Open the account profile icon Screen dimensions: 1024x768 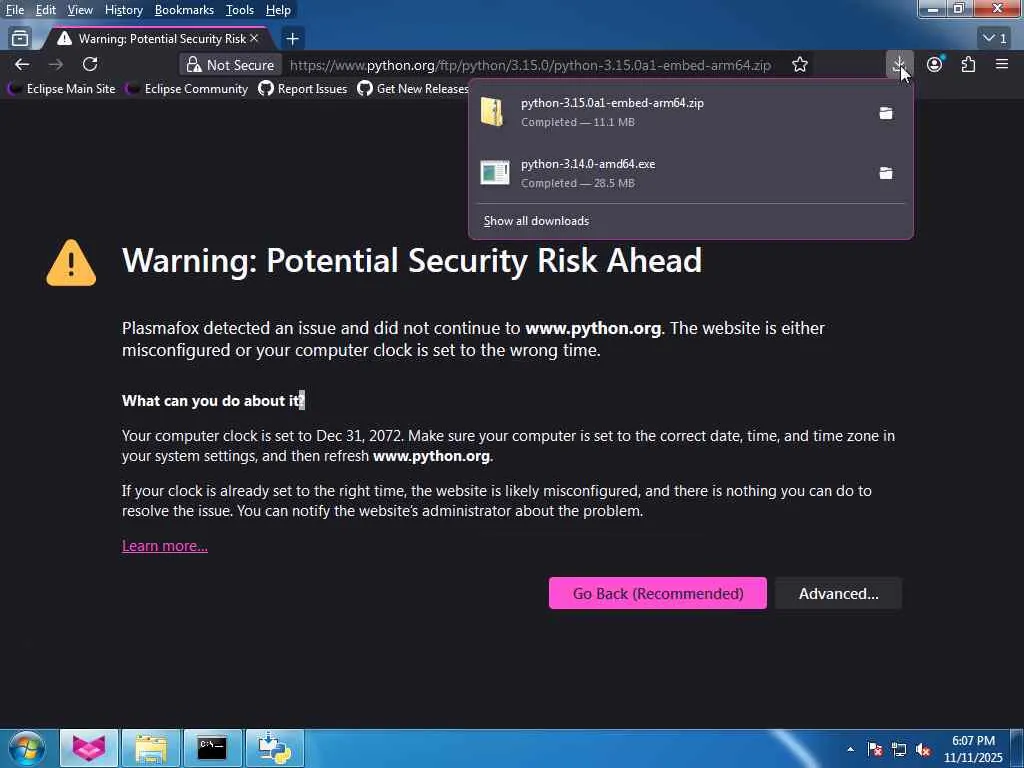click(x=935, y=64)
